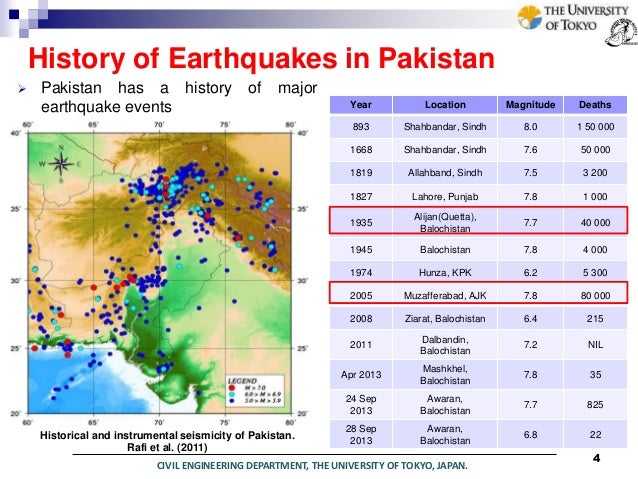Click the year cell "1945"
Screen dimensions: 638x479
[x=361, y=249]
